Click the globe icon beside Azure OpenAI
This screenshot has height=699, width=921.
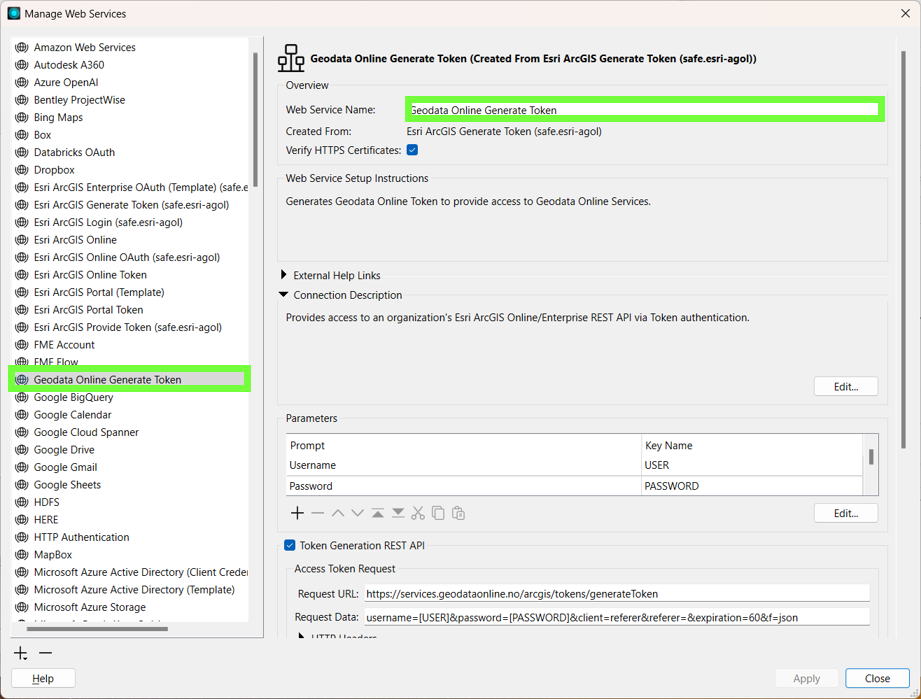[22, 82]
